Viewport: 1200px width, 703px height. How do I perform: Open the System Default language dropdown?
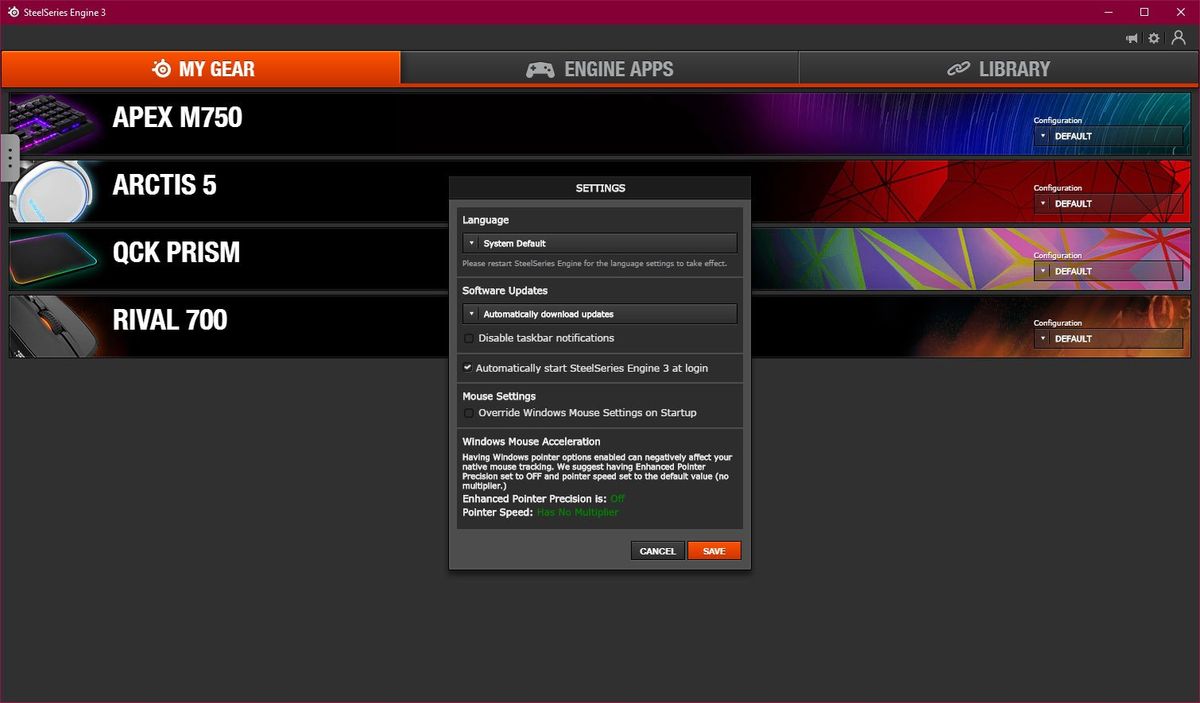coord(599,242)
